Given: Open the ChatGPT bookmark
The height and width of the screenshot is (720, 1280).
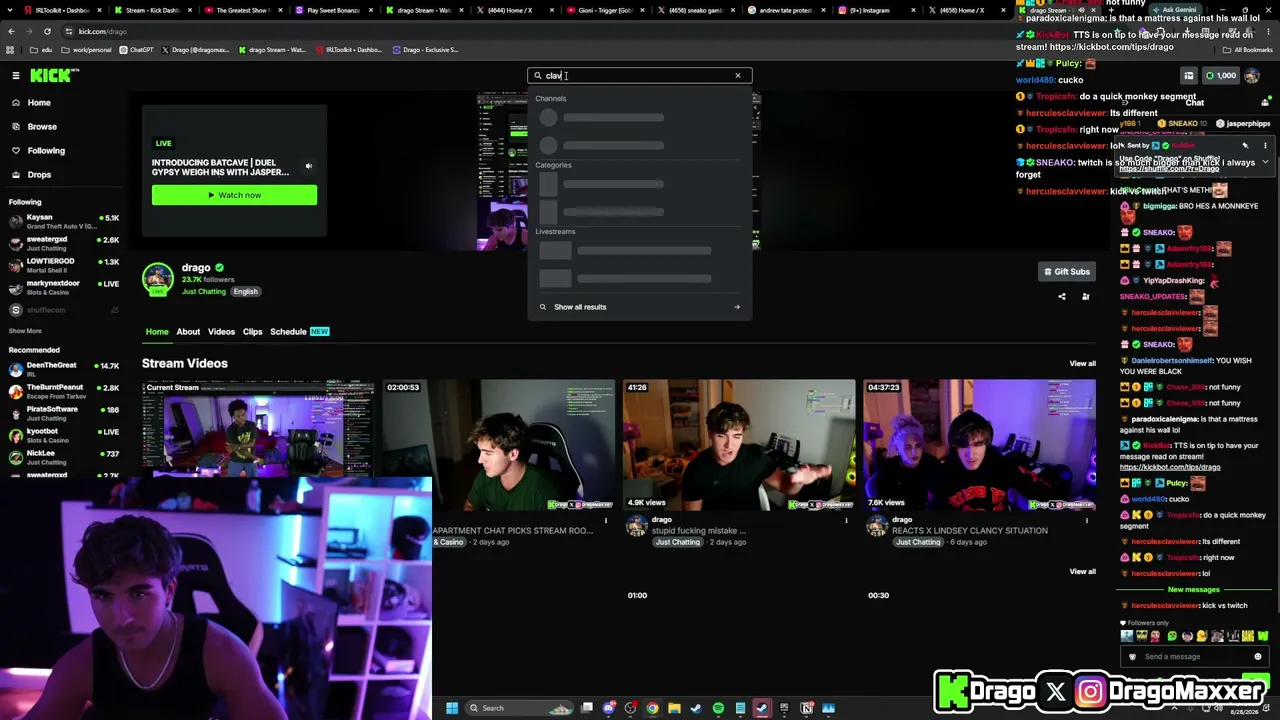Looking at the screenshot, I should [136, 50].
